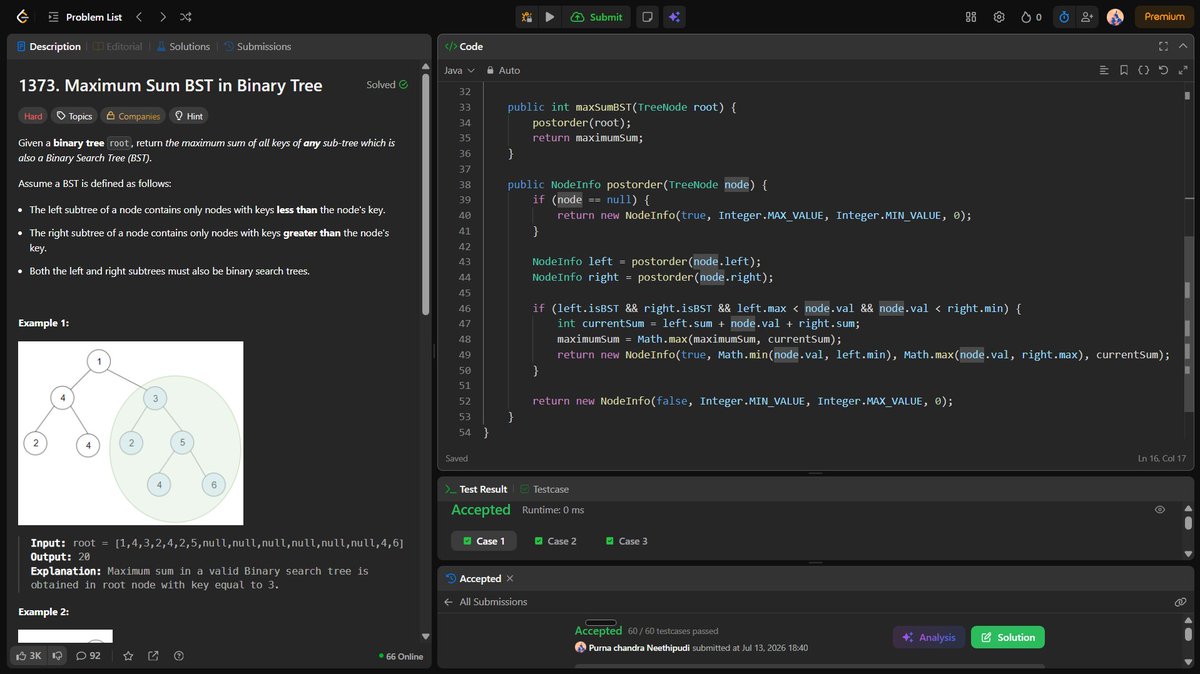Viewport: 1200px width, 674px height.
Task: Click the curly braces icon in editor toolbar
Action: pyautogui.click(x=1143, y=70)
